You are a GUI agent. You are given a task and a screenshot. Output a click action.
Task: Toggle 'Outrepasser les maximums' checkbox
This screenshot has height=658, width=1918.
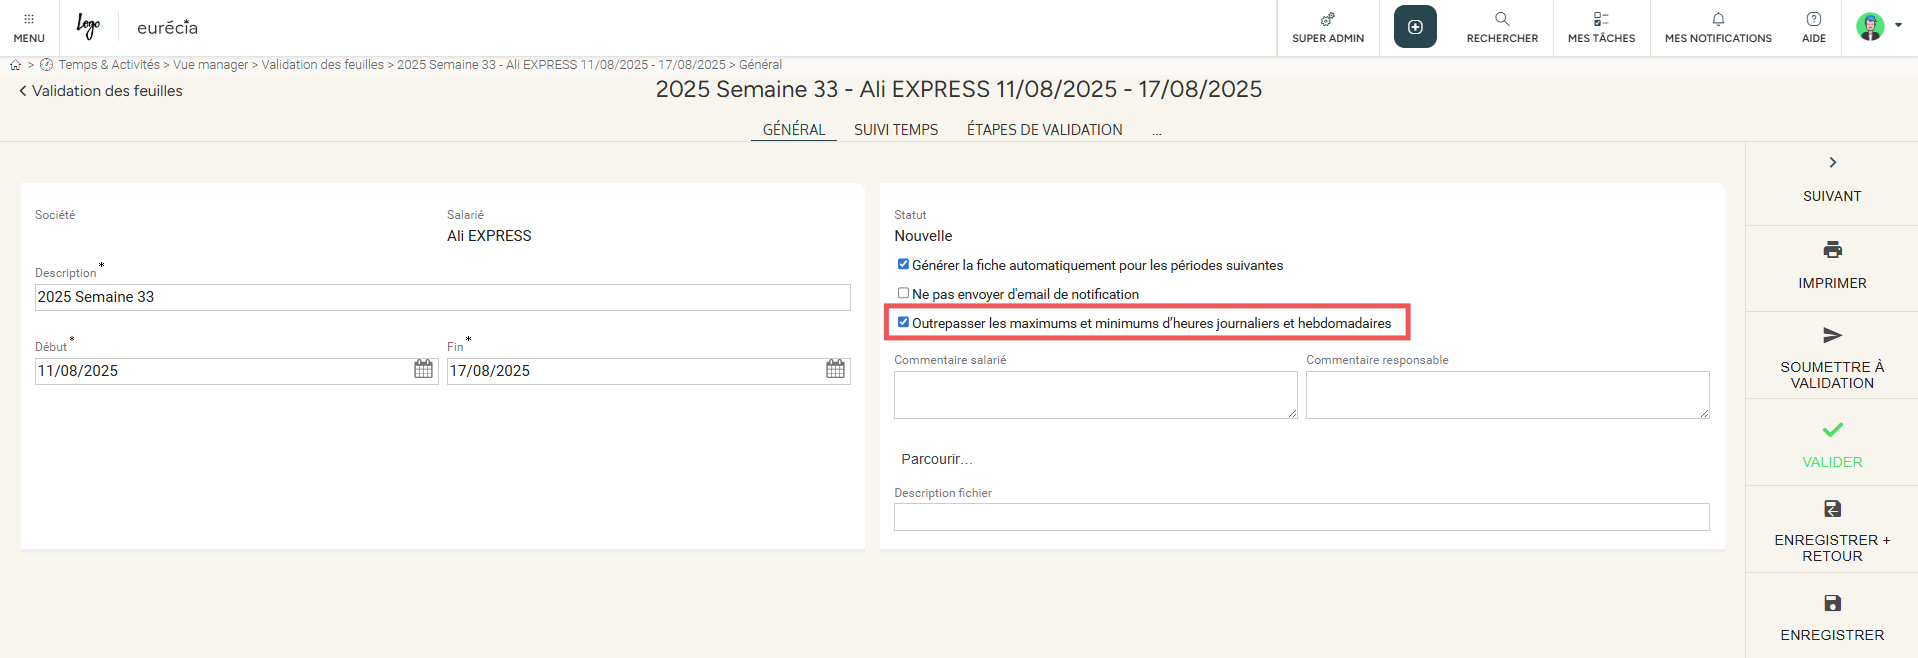(903, 323)
